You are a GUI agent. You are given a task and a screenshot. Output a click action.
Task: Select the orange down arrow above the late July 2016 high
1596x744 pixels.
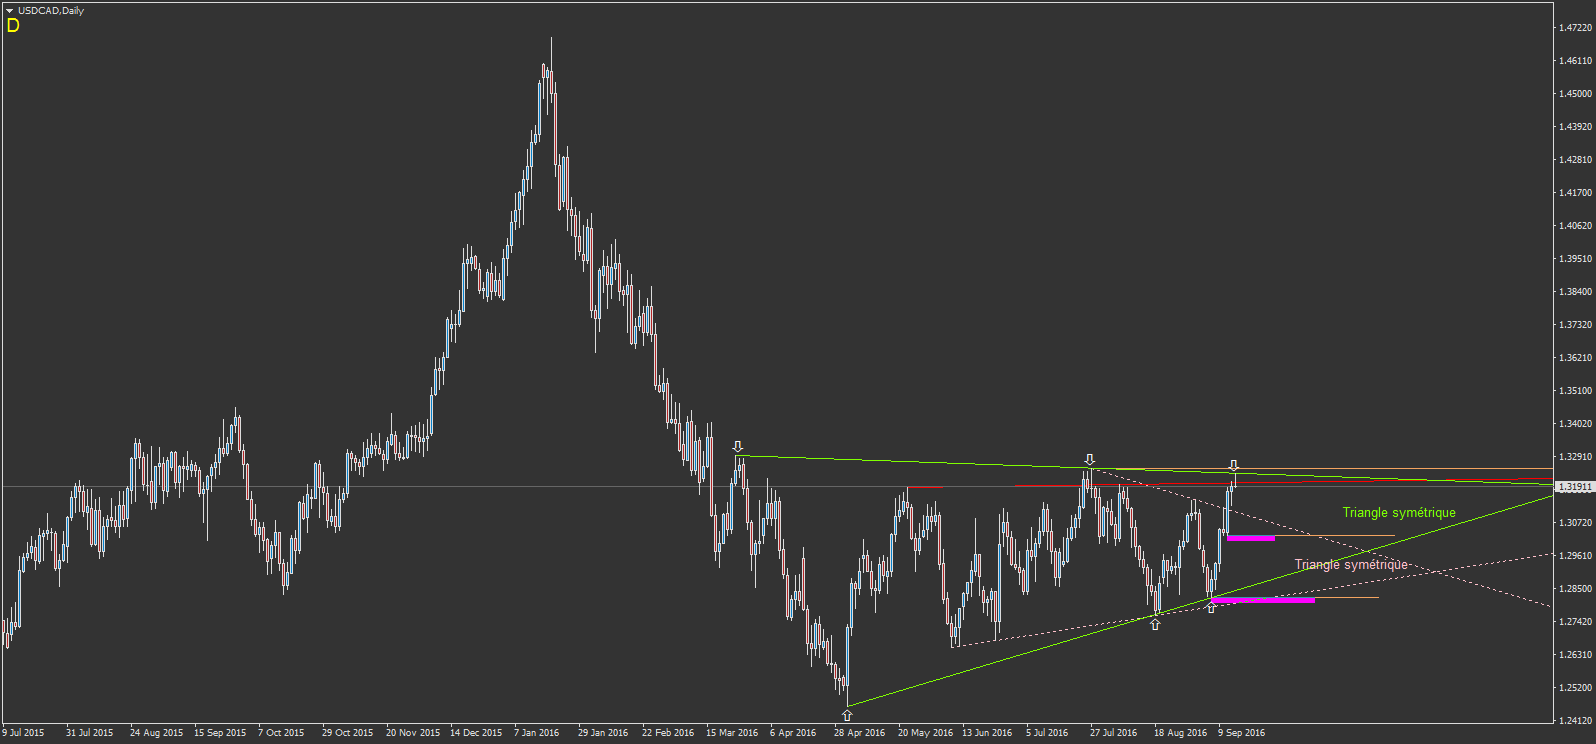tap(1090, 460)
